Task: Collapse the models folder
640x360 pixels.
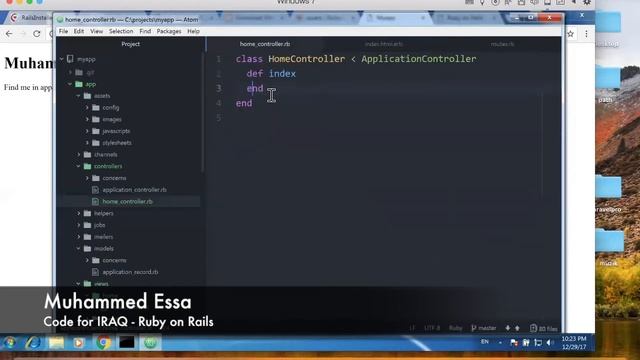Action: [78, 249]
